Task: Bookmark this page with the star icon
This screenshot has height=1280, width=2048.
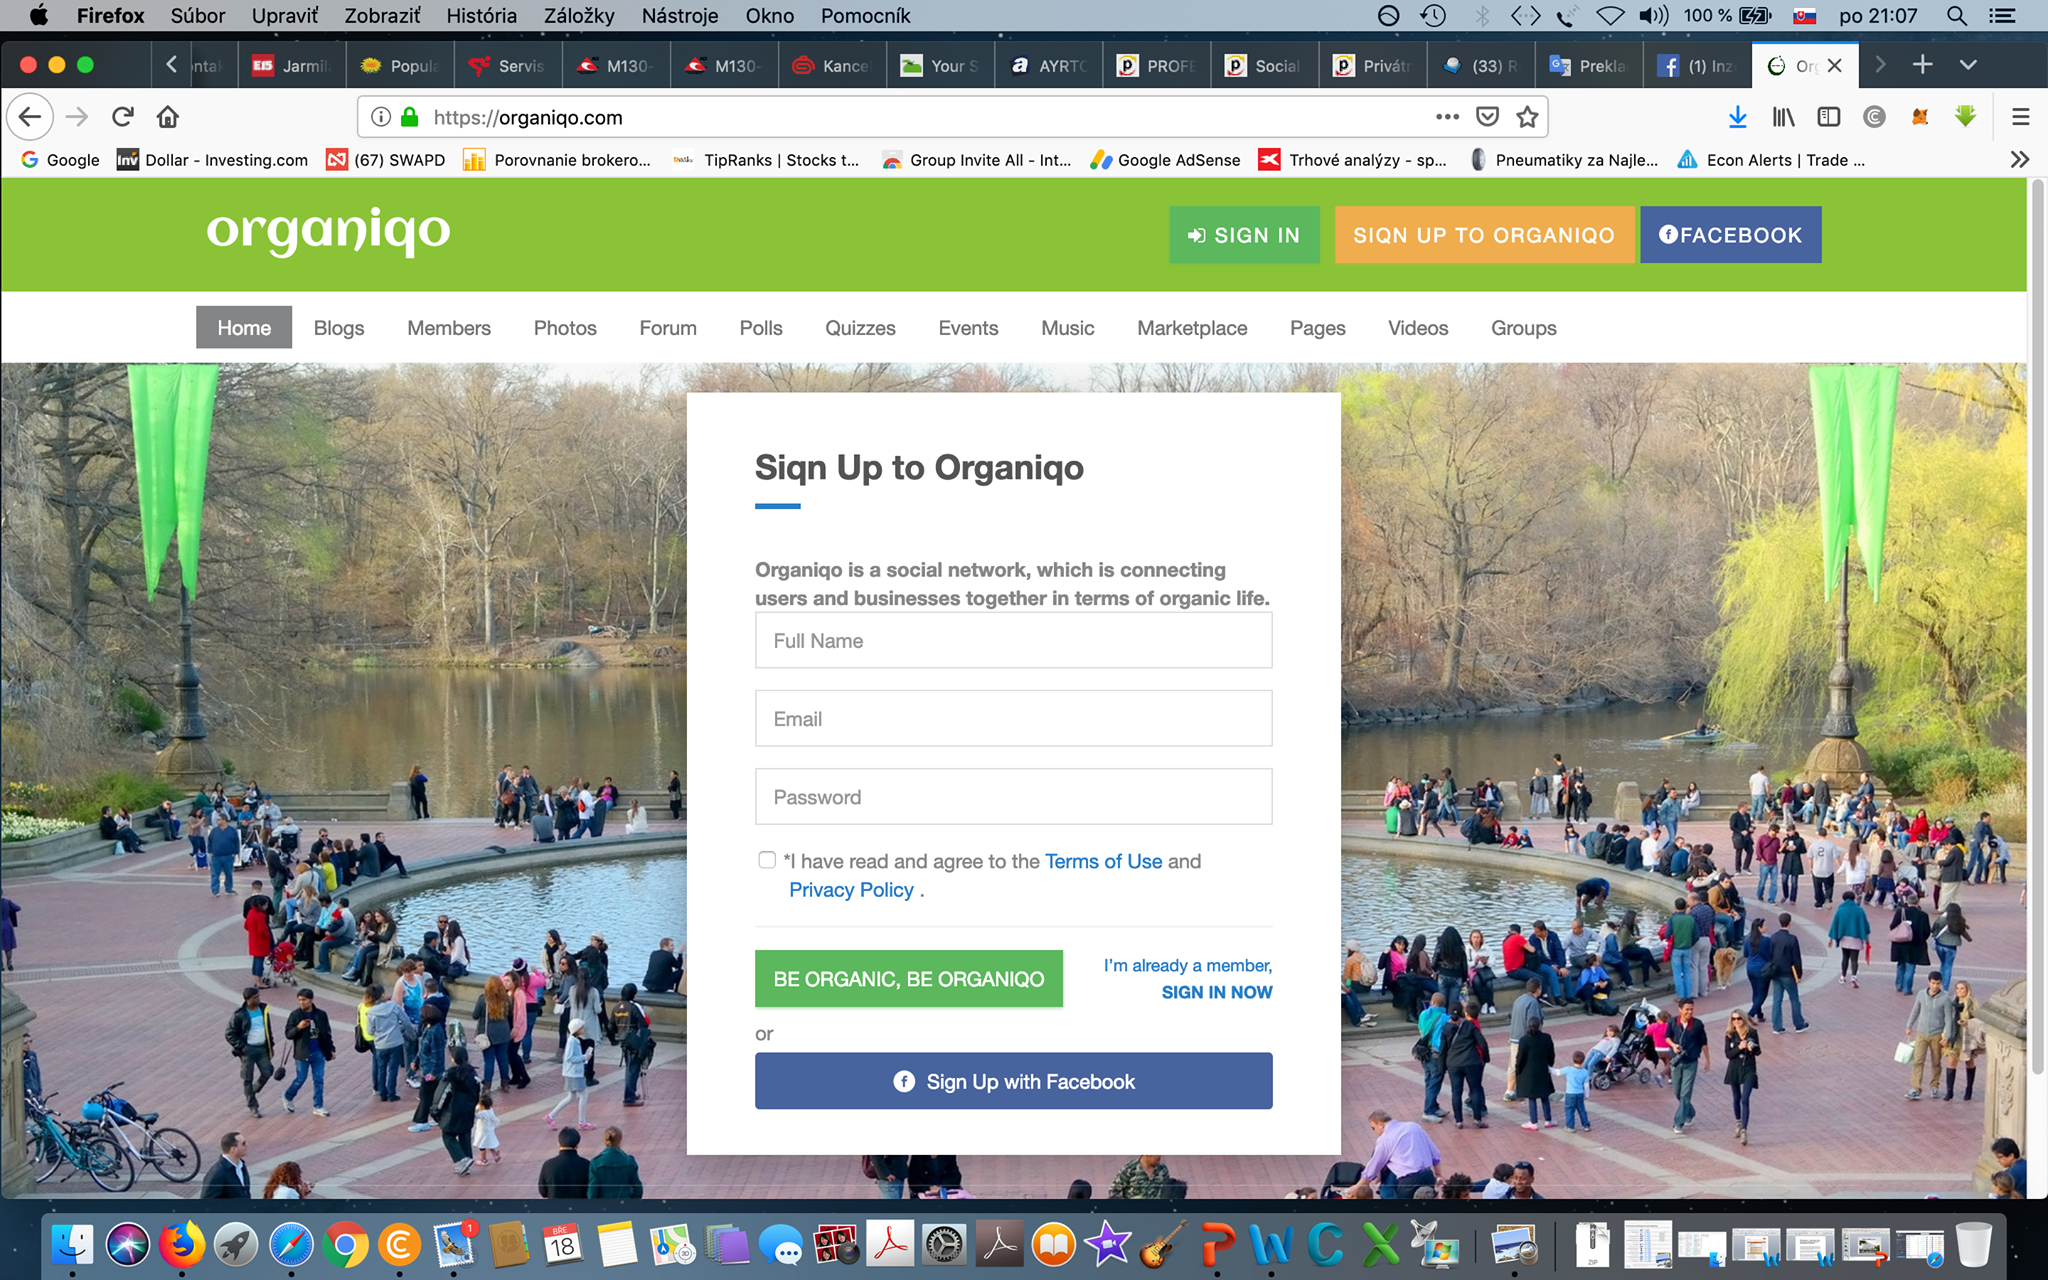Action: coord(1527,117)
